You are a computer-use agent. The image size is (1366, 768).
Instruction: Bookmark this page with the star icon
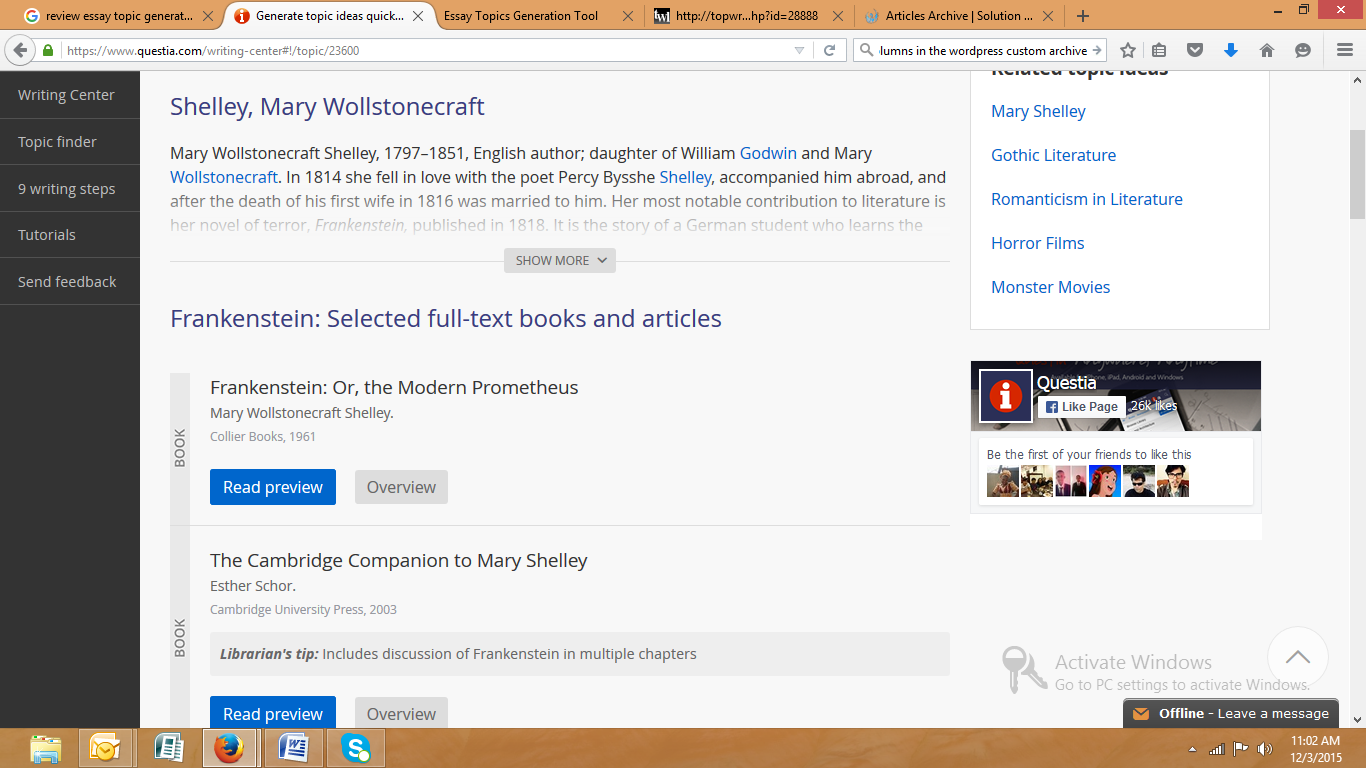click(1128, 50)
